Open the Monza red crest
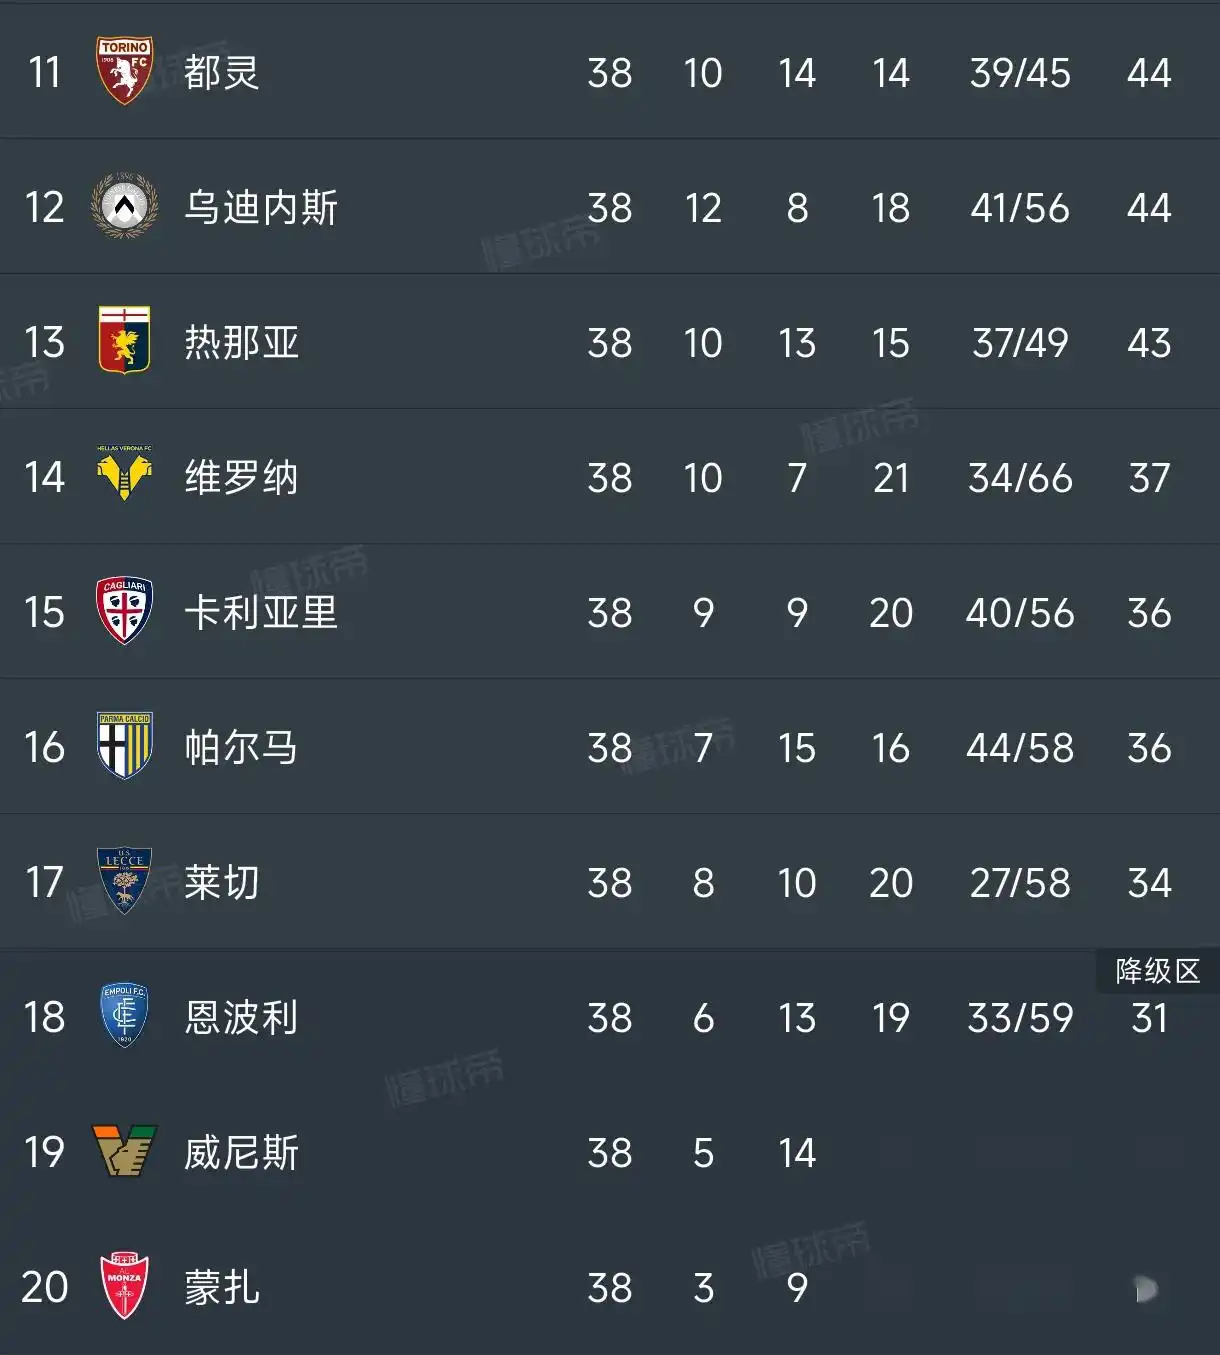The height and width of the screenshot is (1355, 1220). pos(124,1286)
